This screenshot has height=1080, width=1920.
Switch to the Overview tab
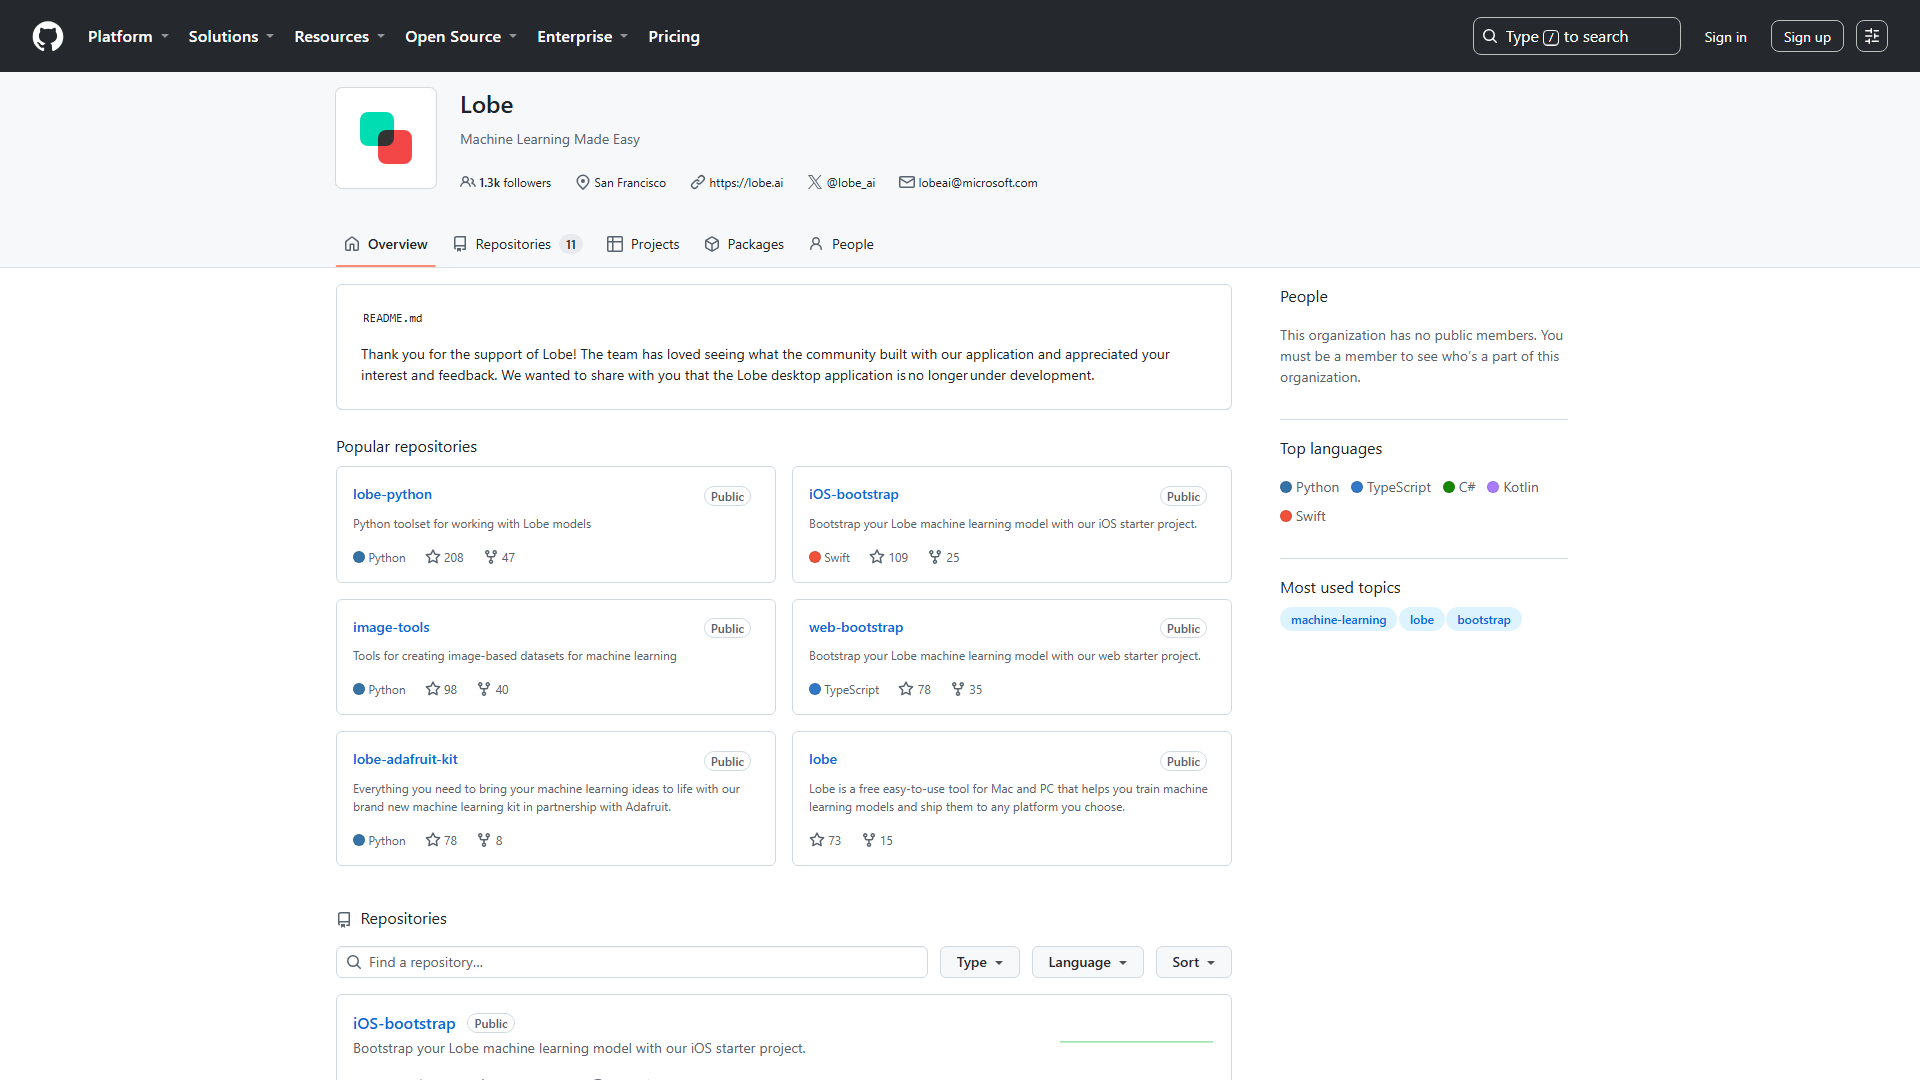point(386,244)
